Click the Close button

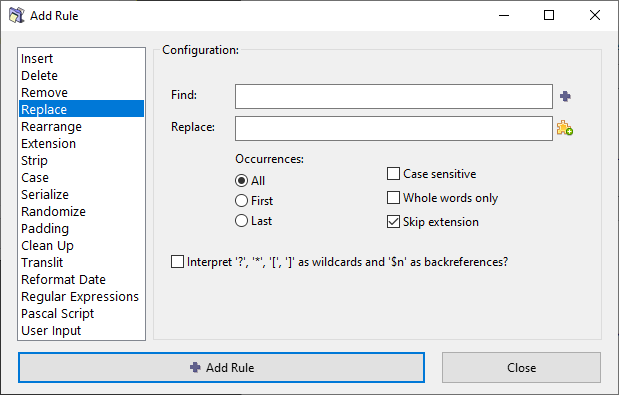521,367
